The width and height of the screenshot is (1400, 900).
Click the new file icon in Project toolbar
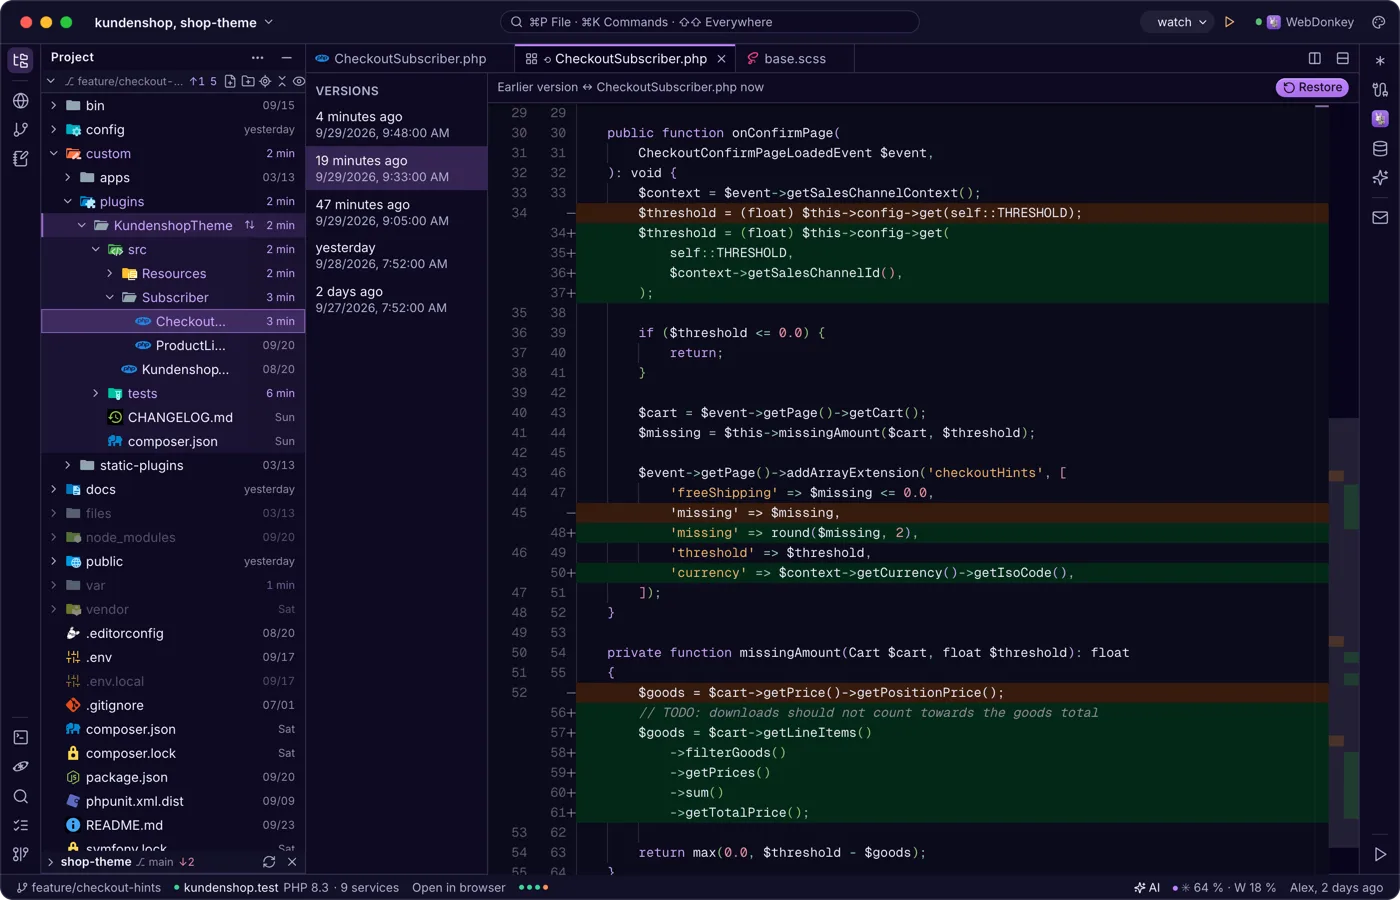pyautogui.click(x=230, y=81)
